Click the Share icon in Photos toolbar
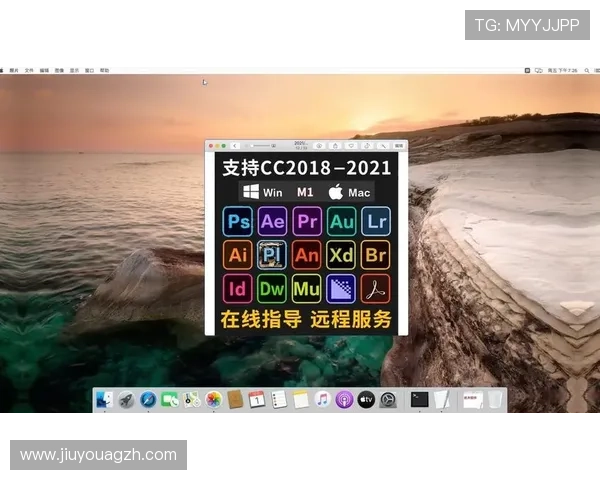Viewport: 600px width, 480px height. click(x=335, y=146)
